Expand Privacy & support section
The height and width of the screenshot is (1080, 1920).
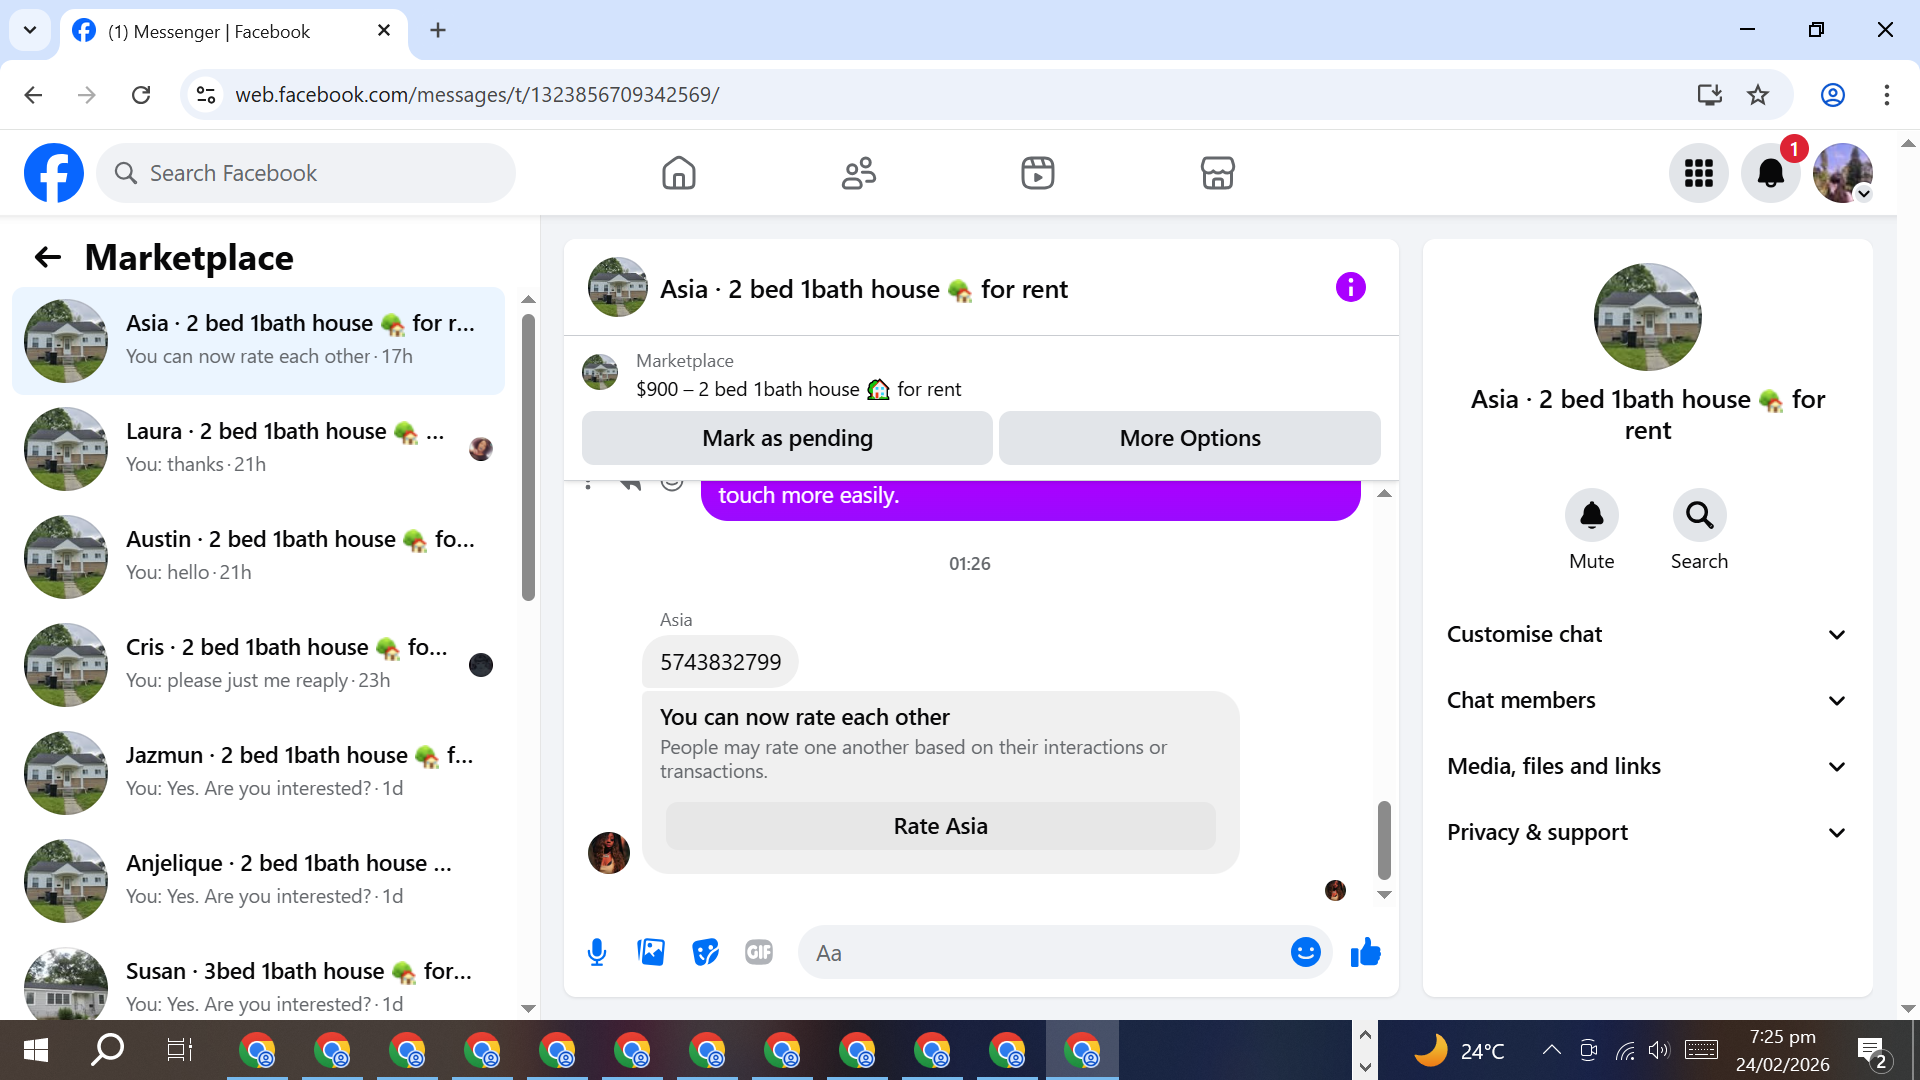(x=1647, y=832)
